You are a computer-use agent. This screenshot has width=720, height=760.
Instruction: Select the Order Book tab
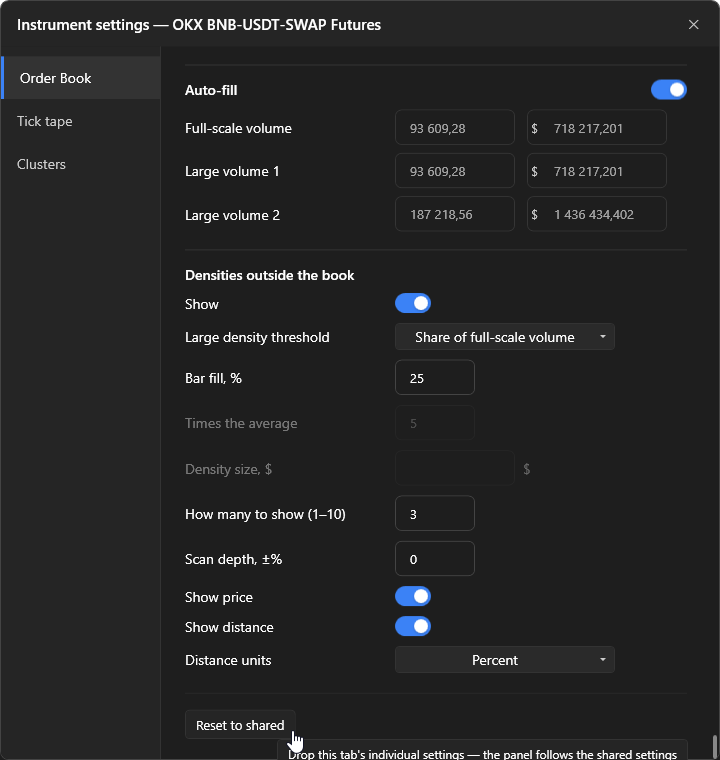pos(81,78)
